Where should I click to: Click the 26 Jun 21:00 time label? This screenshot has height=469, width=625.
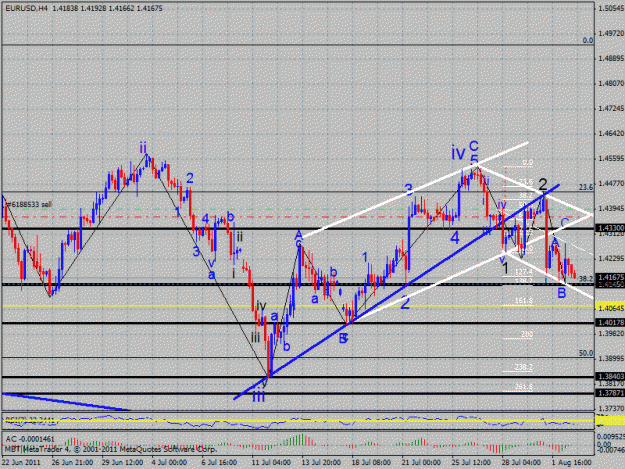(x=72, y=462)
